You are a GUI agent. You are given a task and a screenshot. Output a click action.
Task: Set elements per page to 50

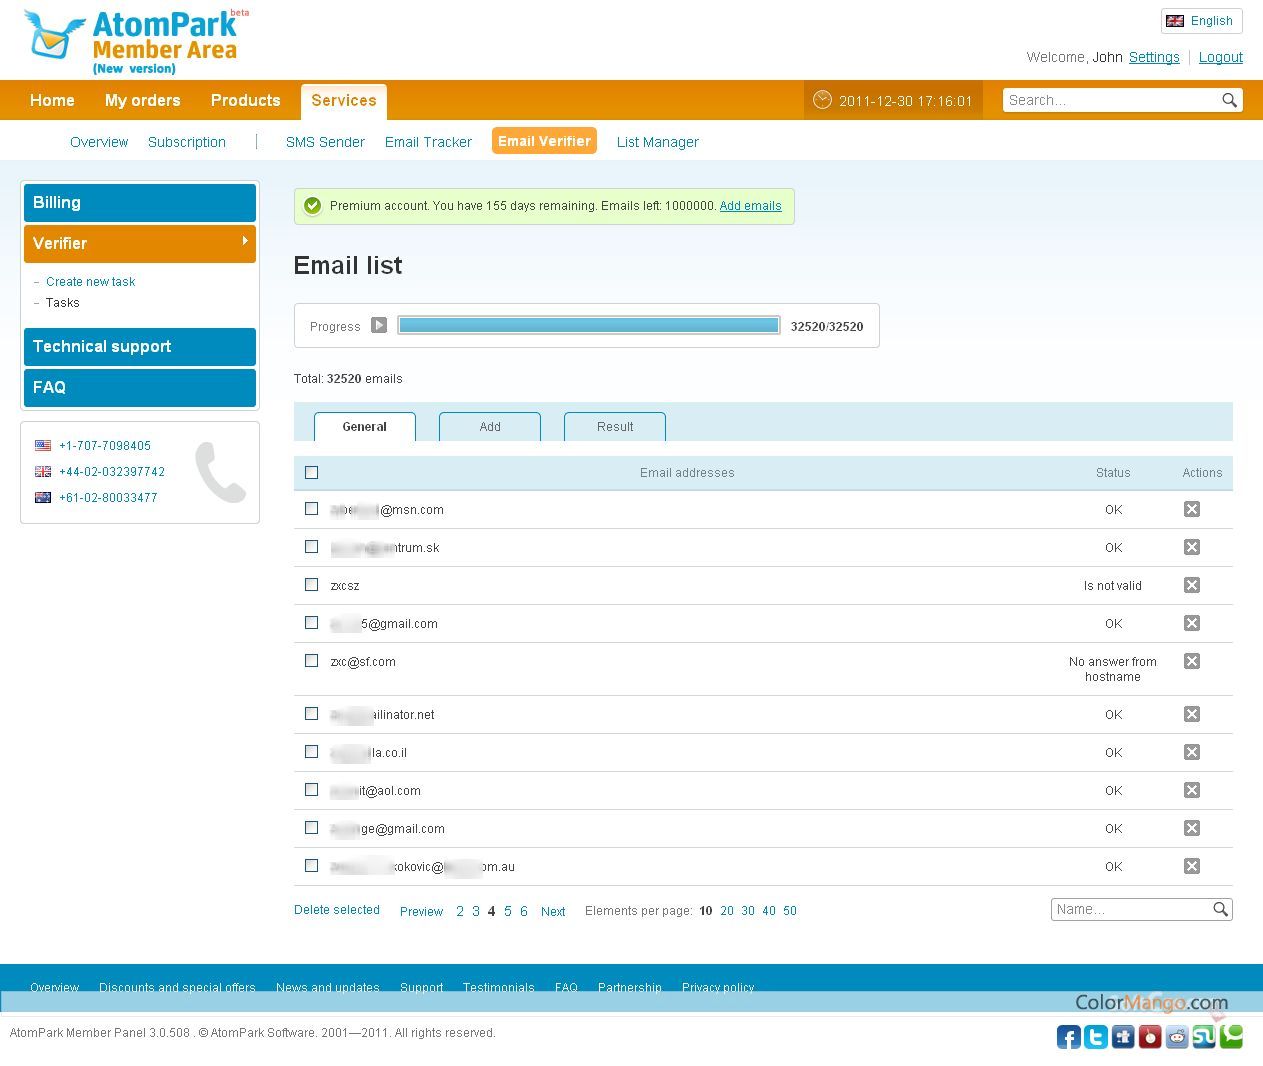(x=790, y=911)
